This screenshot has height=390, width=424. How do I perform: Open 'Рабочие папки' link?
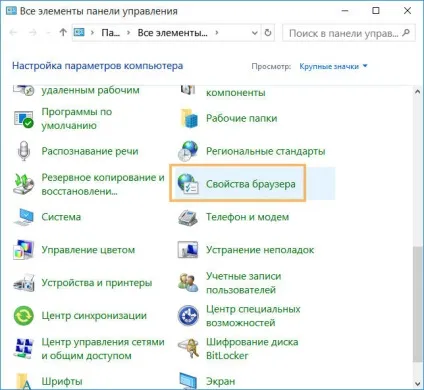(x=241, y=118)
